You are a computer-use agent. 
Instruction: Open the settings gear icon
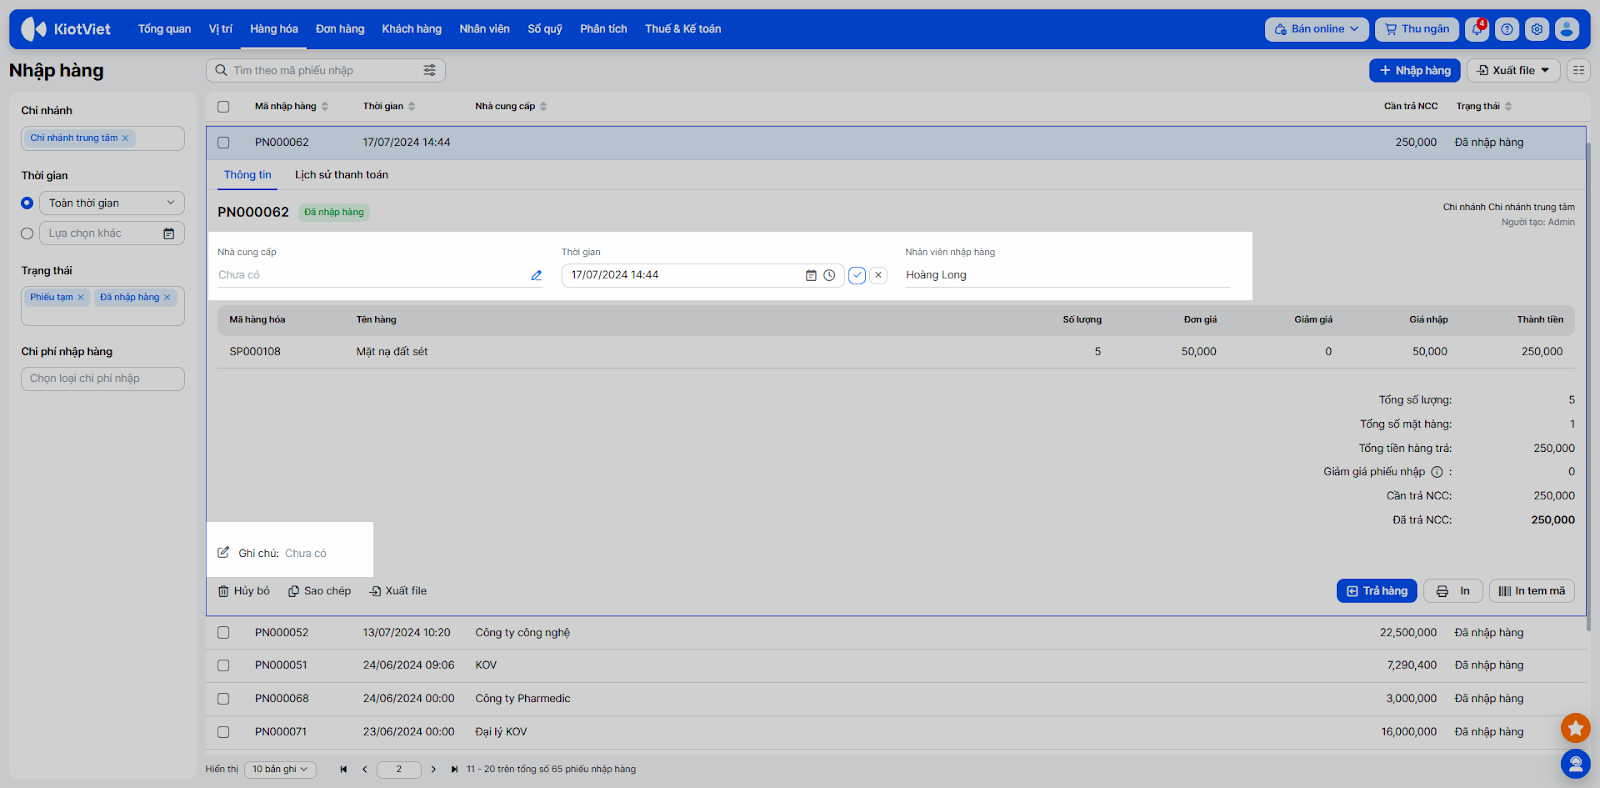click(1537, 29)
